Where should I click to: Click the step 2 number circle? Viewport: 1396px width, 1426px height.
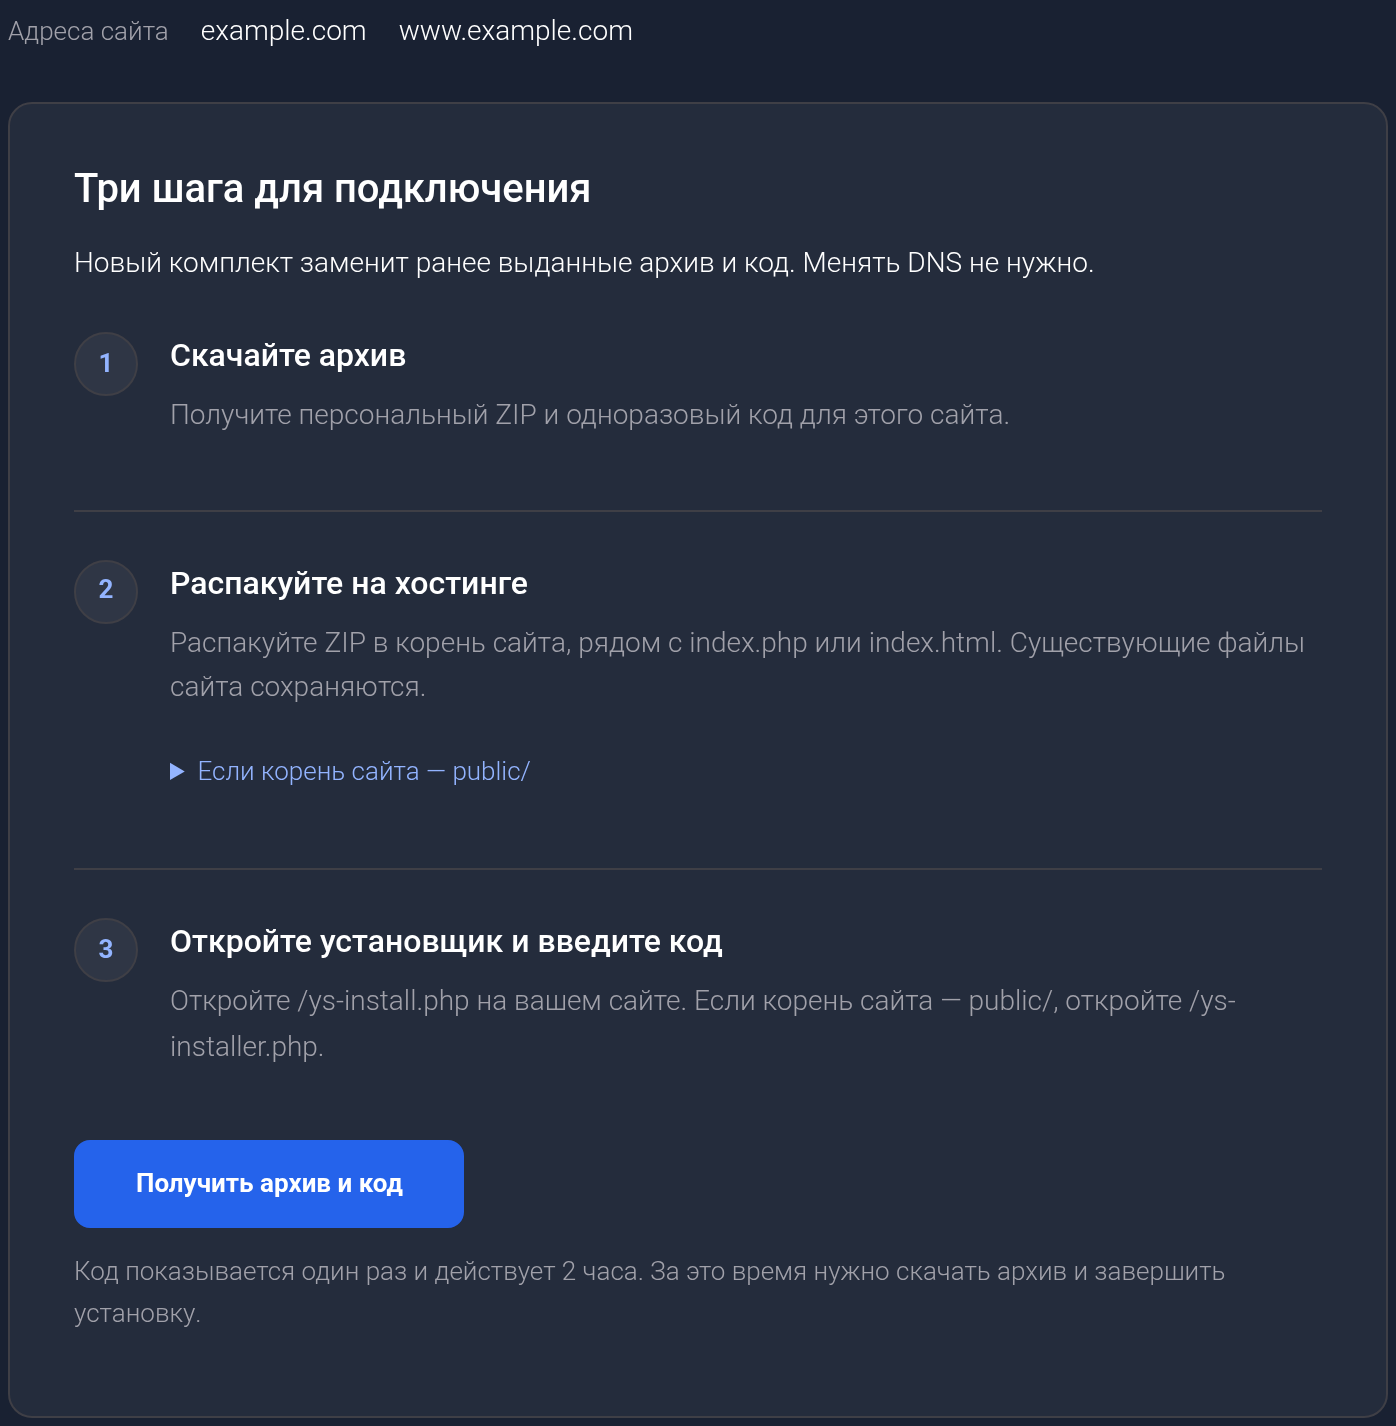point(106,591)
